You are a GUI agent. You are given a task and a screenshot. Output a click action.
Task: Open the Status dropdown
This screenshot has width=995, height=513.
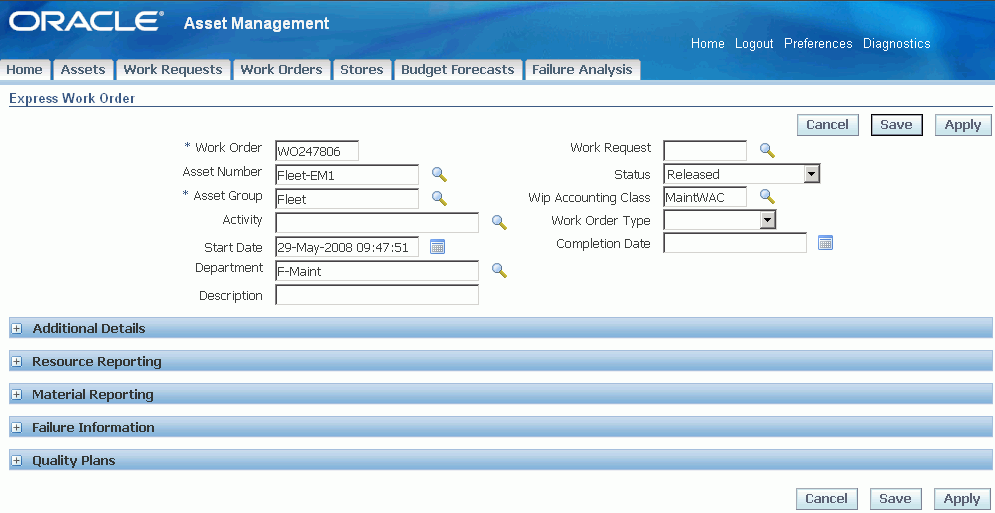click(742, 174)
